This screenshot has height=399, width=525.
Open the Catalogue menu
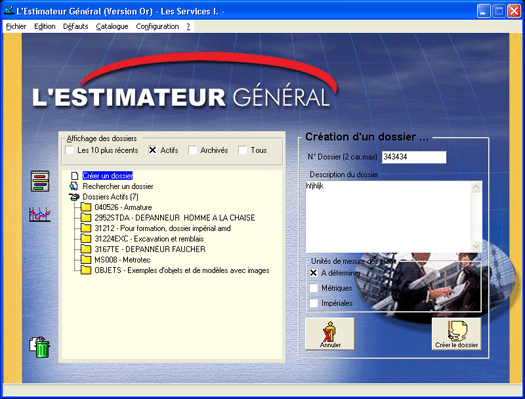(112, 26)
